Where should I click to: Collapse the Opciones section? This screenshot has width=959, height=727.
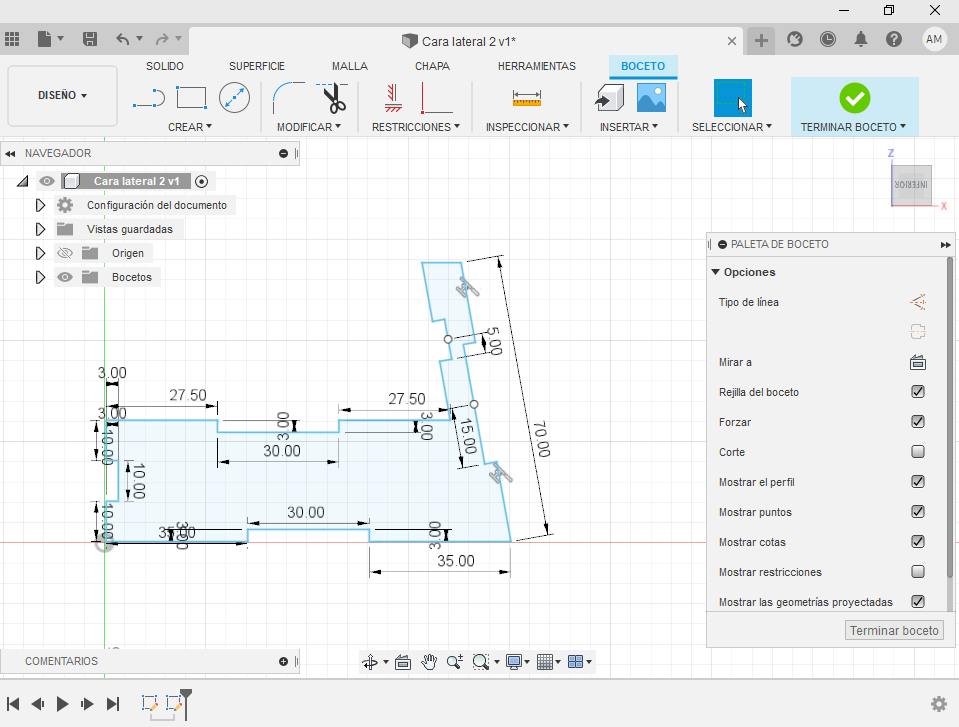(716, 272)
